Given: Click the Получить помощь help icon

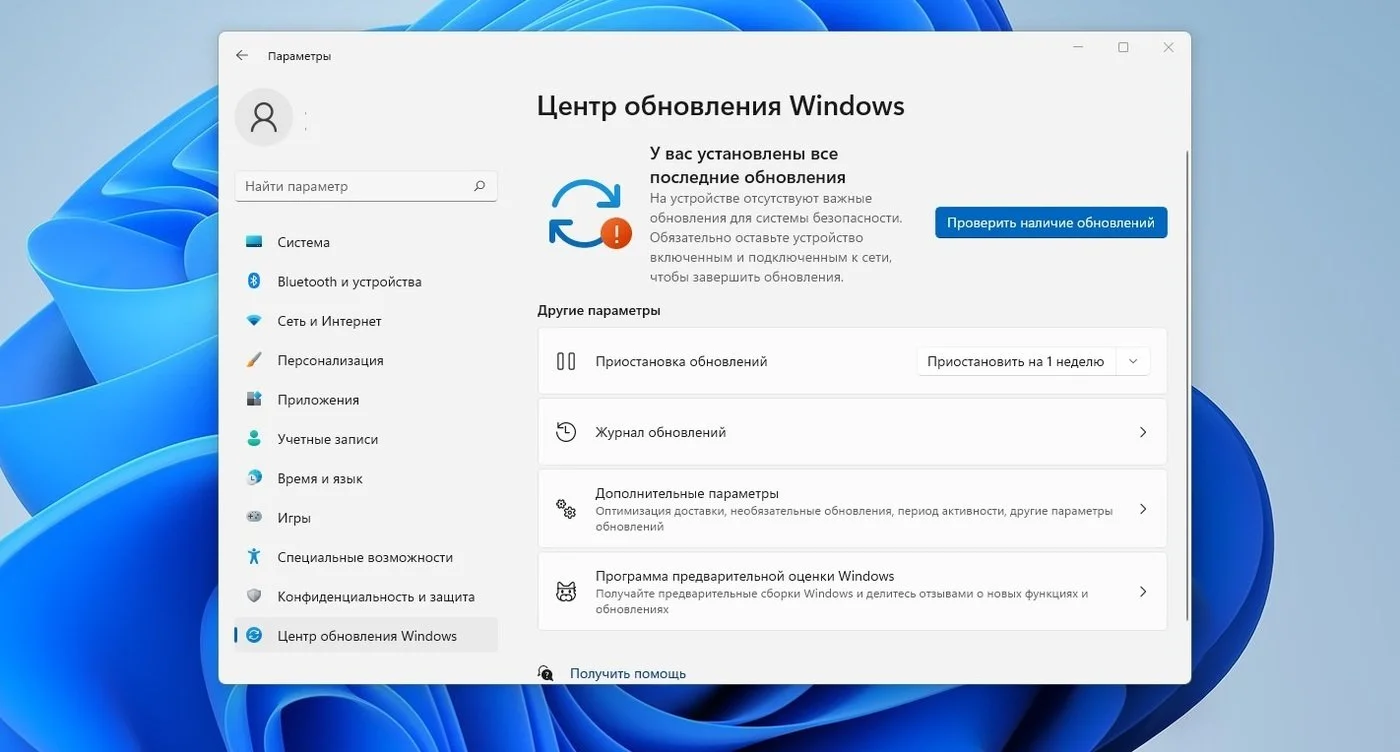Looking at the screenshot, I should 546,673.
